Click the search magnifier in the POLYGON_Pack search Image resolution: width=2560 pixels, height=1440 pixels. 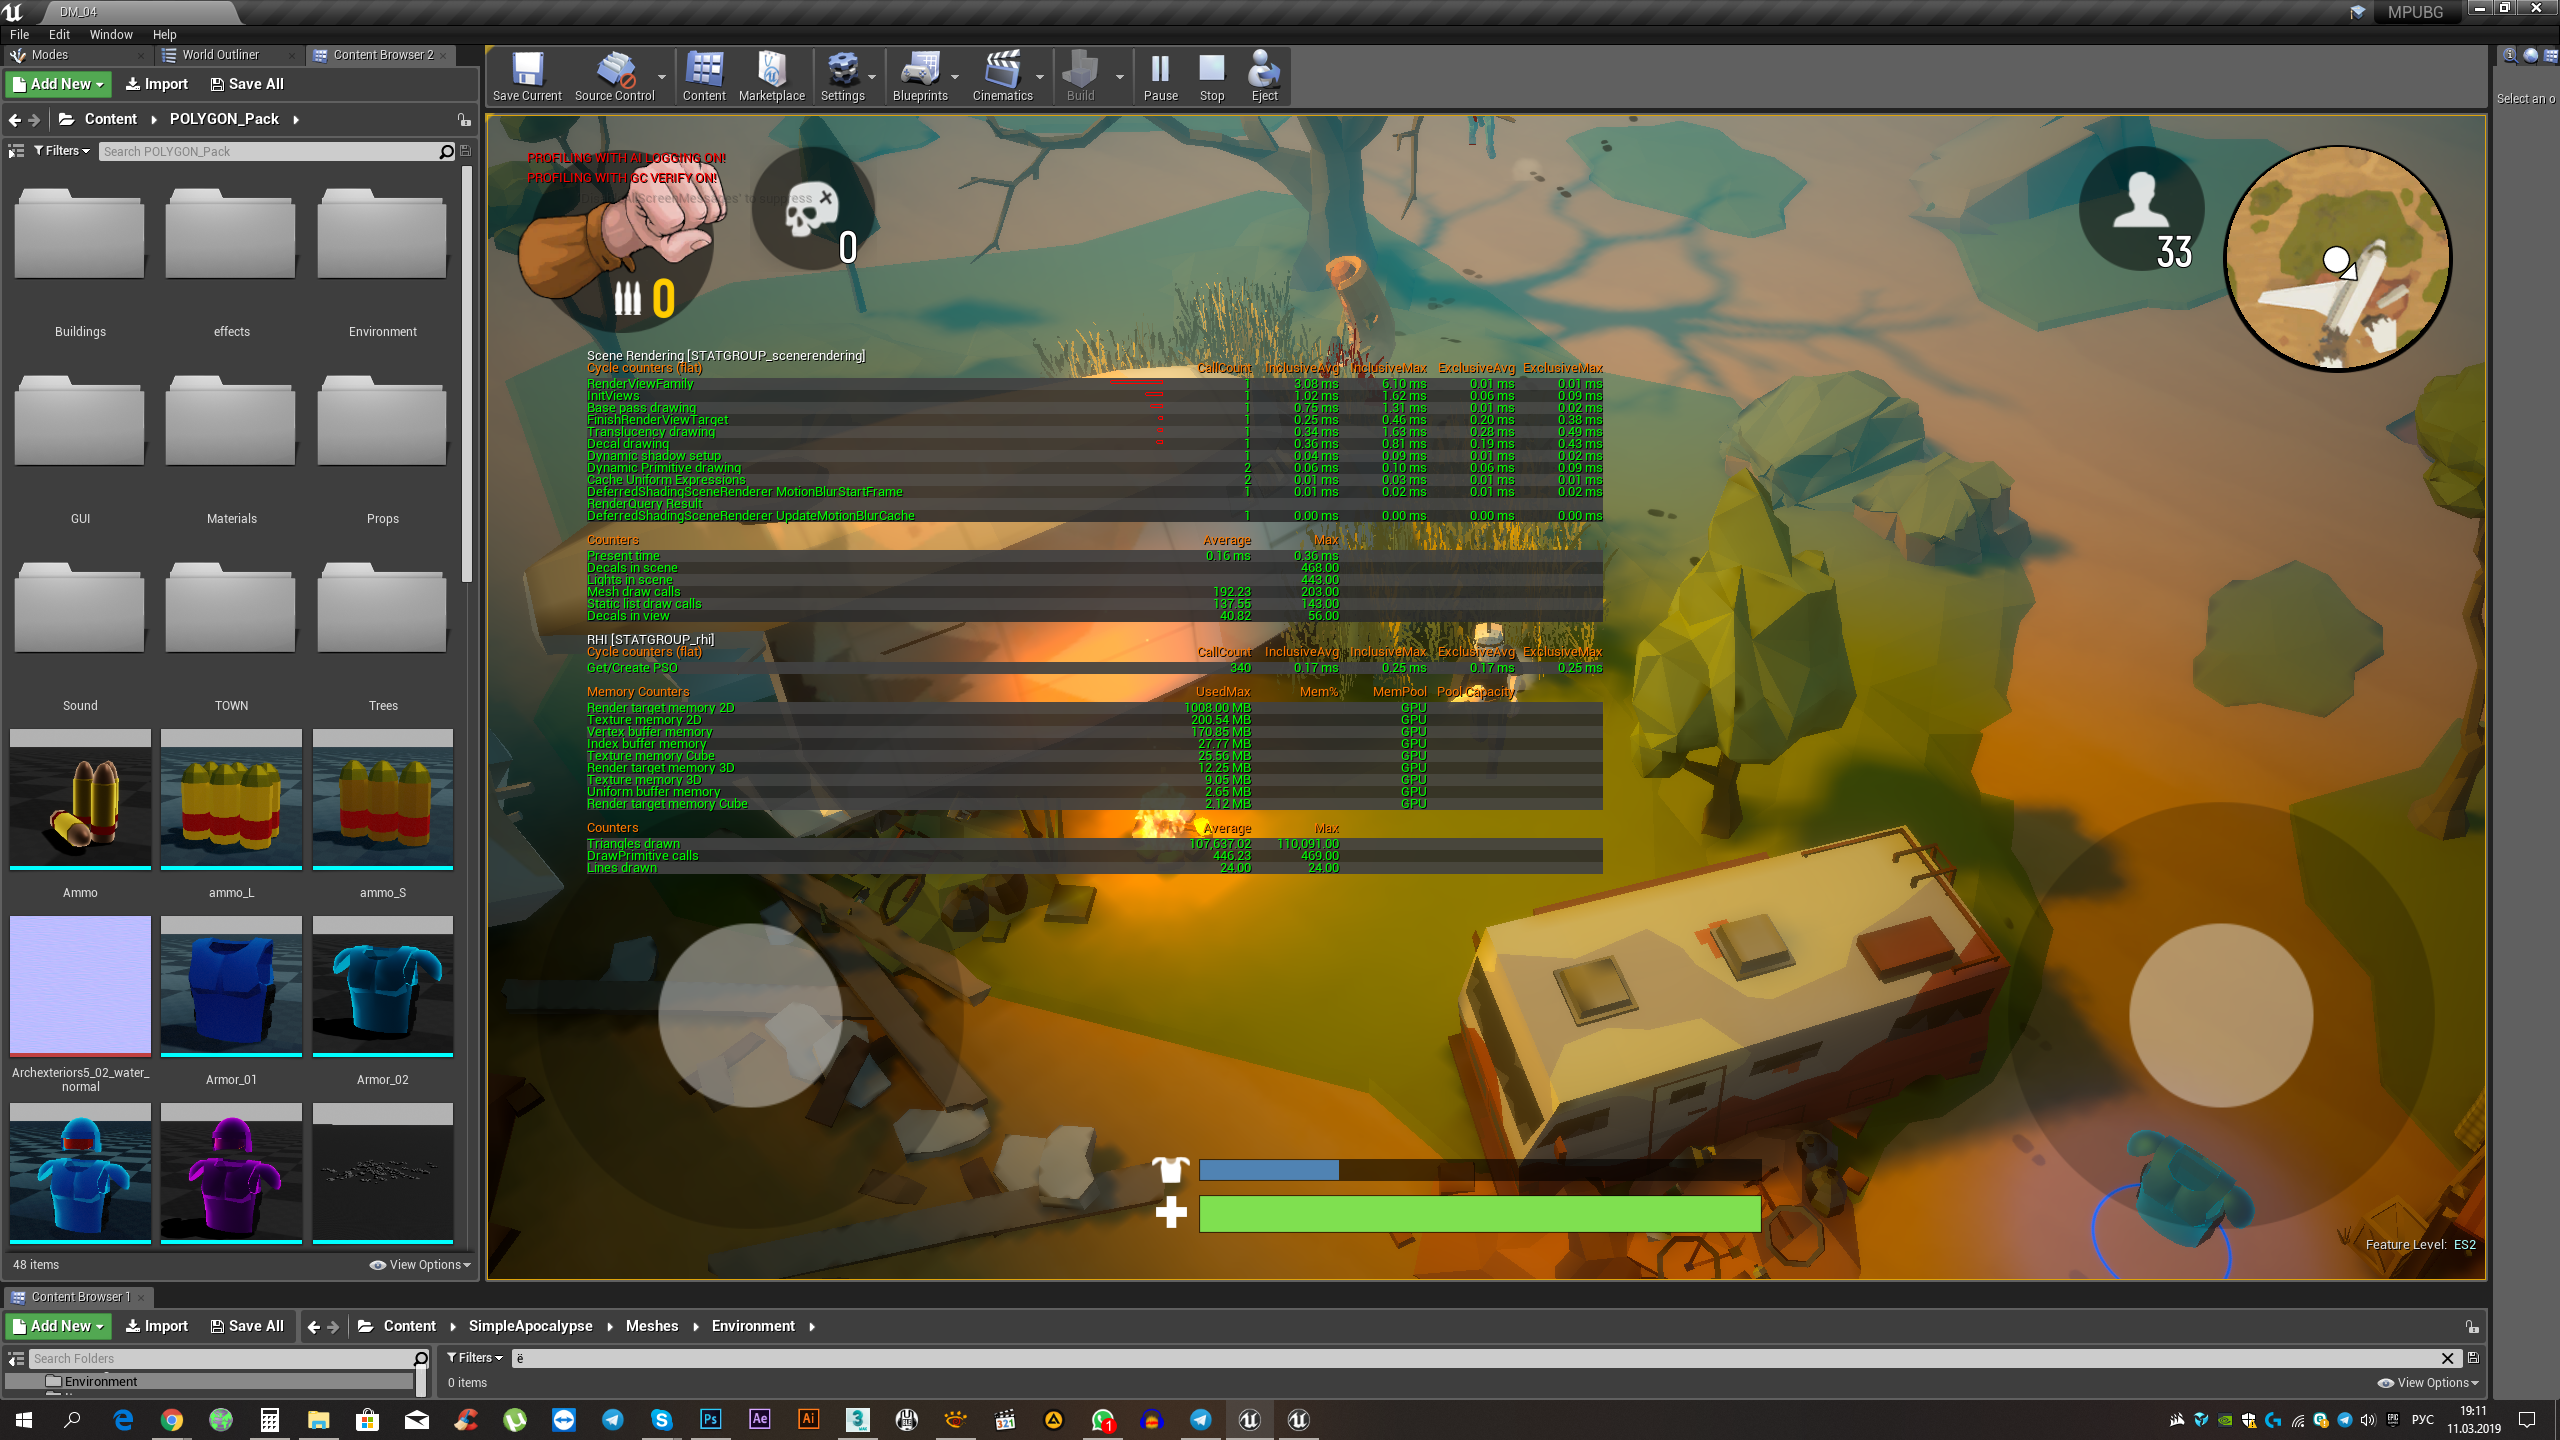[446, 151]
